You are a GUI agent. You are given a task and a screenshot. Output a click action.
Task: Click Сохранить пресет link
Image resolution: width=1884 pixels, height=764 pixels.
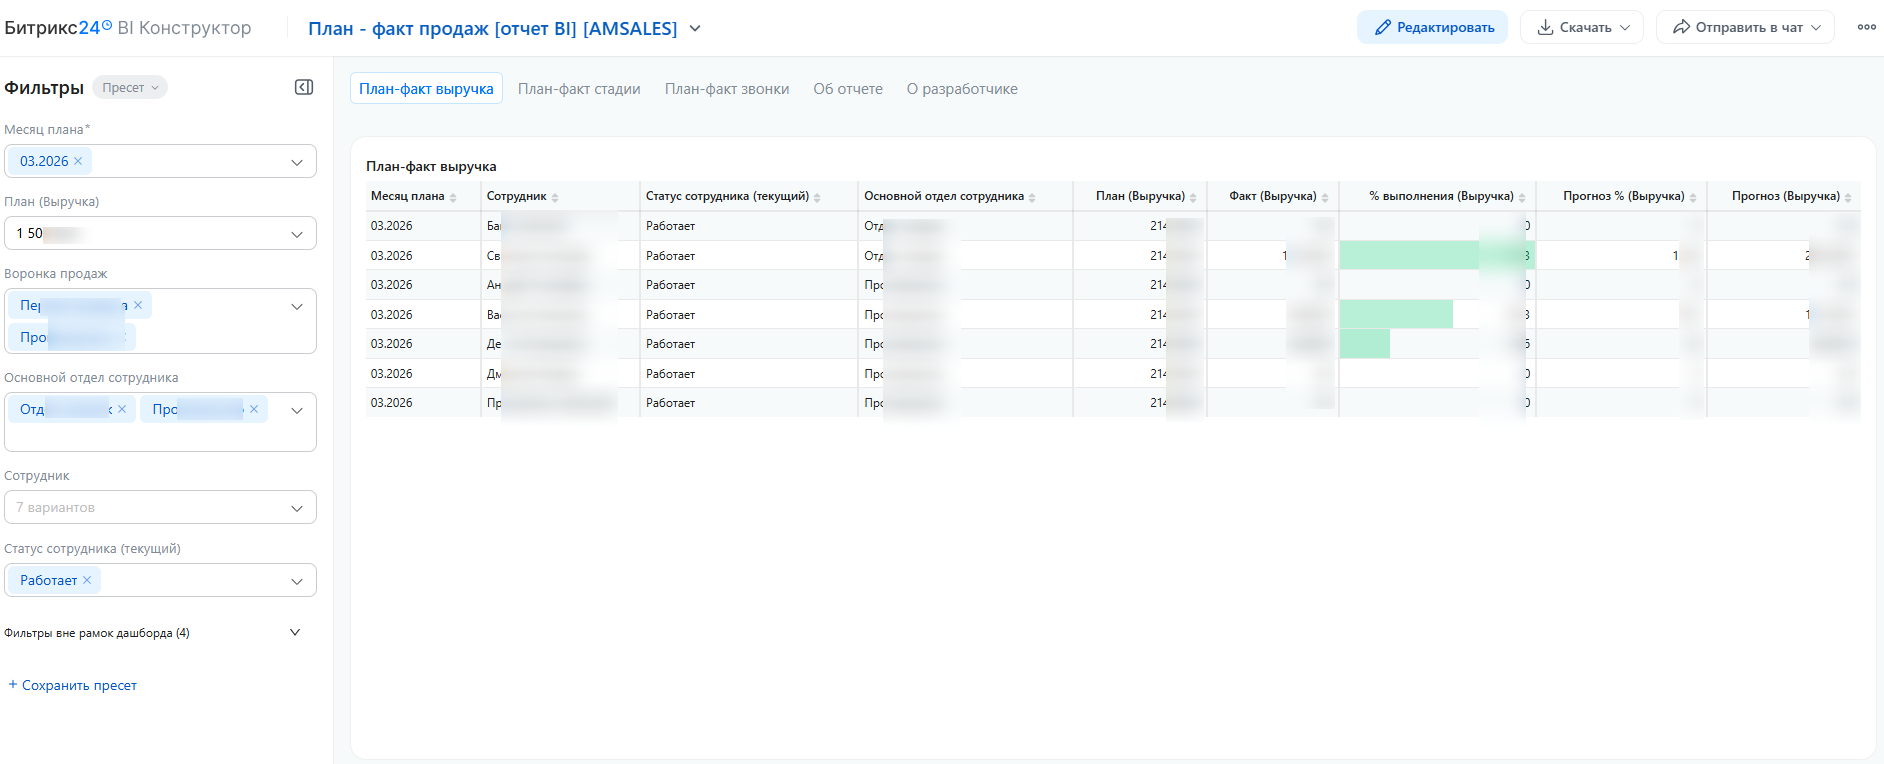[x=73, y=685]
